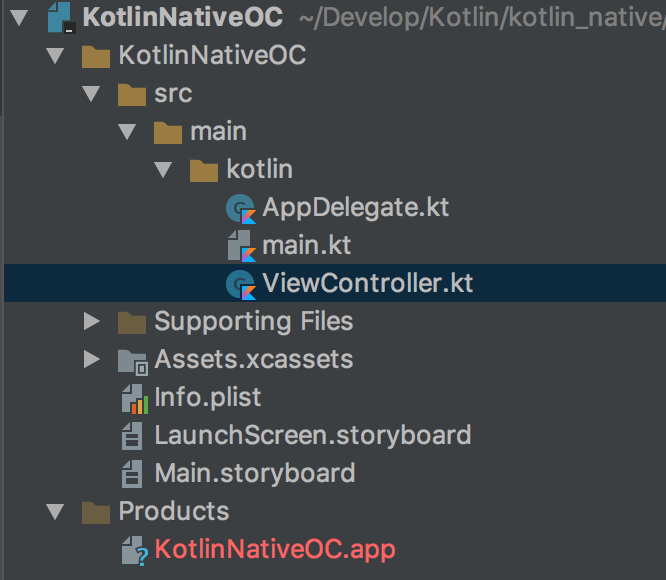Click the KotlinNativeOC project root icon
Screen dimensions: 666x580
click(59, 18)
